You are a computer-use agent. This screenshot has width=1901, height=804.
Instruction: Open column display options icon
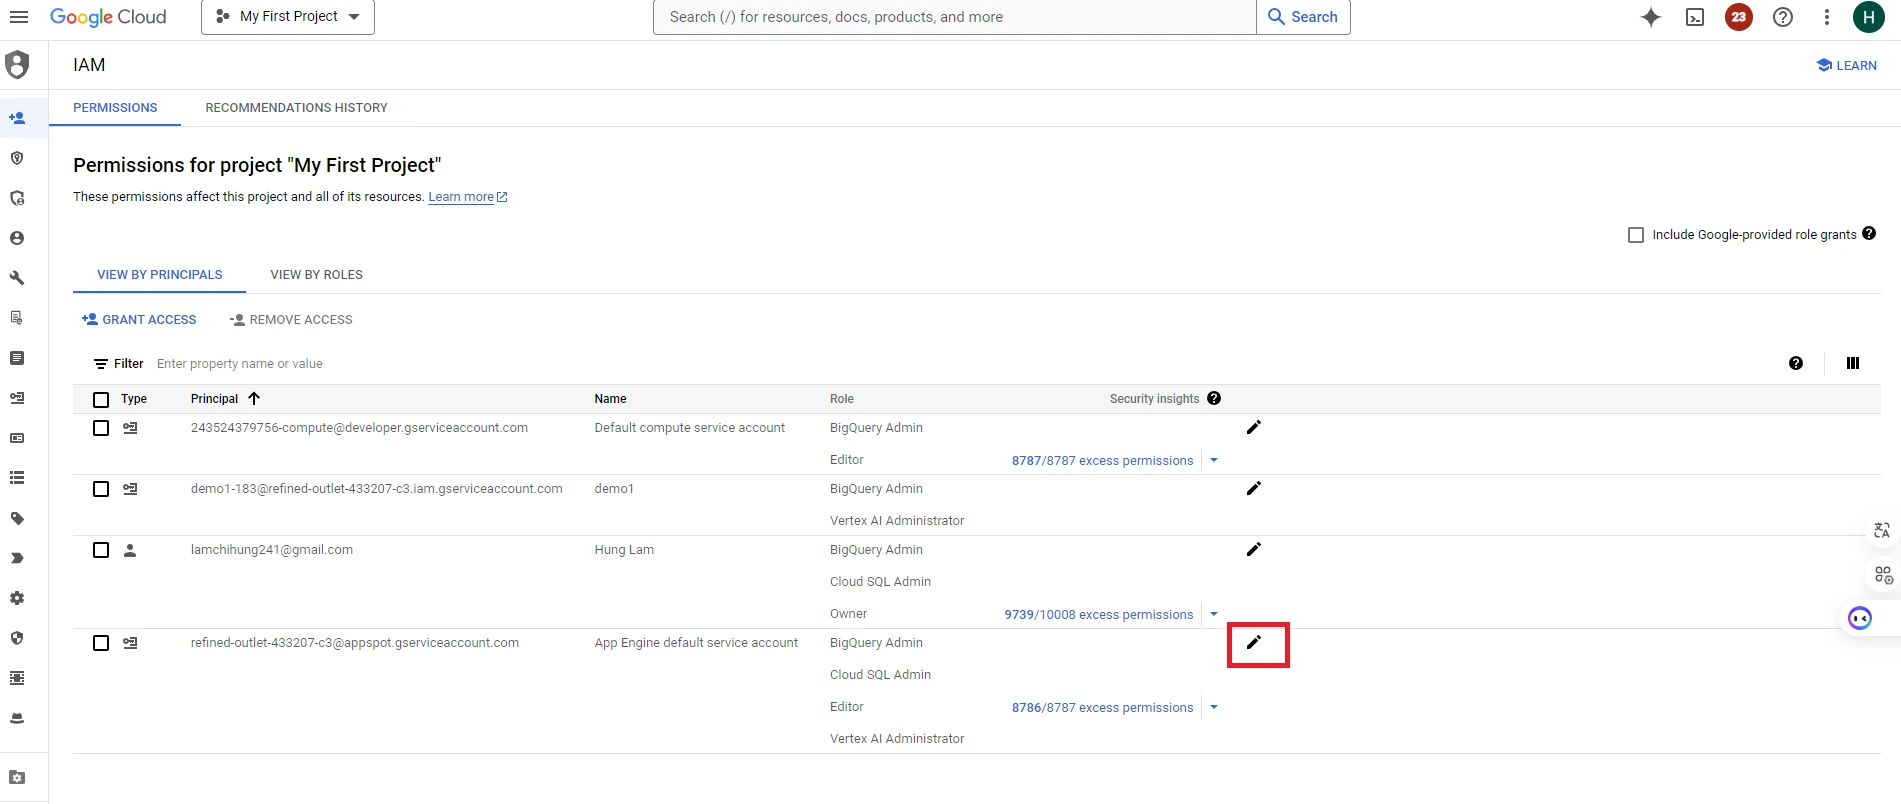1853,364
